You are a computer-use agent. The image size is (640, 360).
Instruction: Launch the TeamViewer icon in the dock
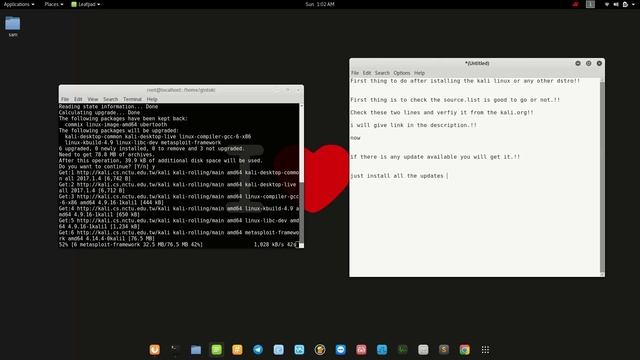click(x=340, y=349)
